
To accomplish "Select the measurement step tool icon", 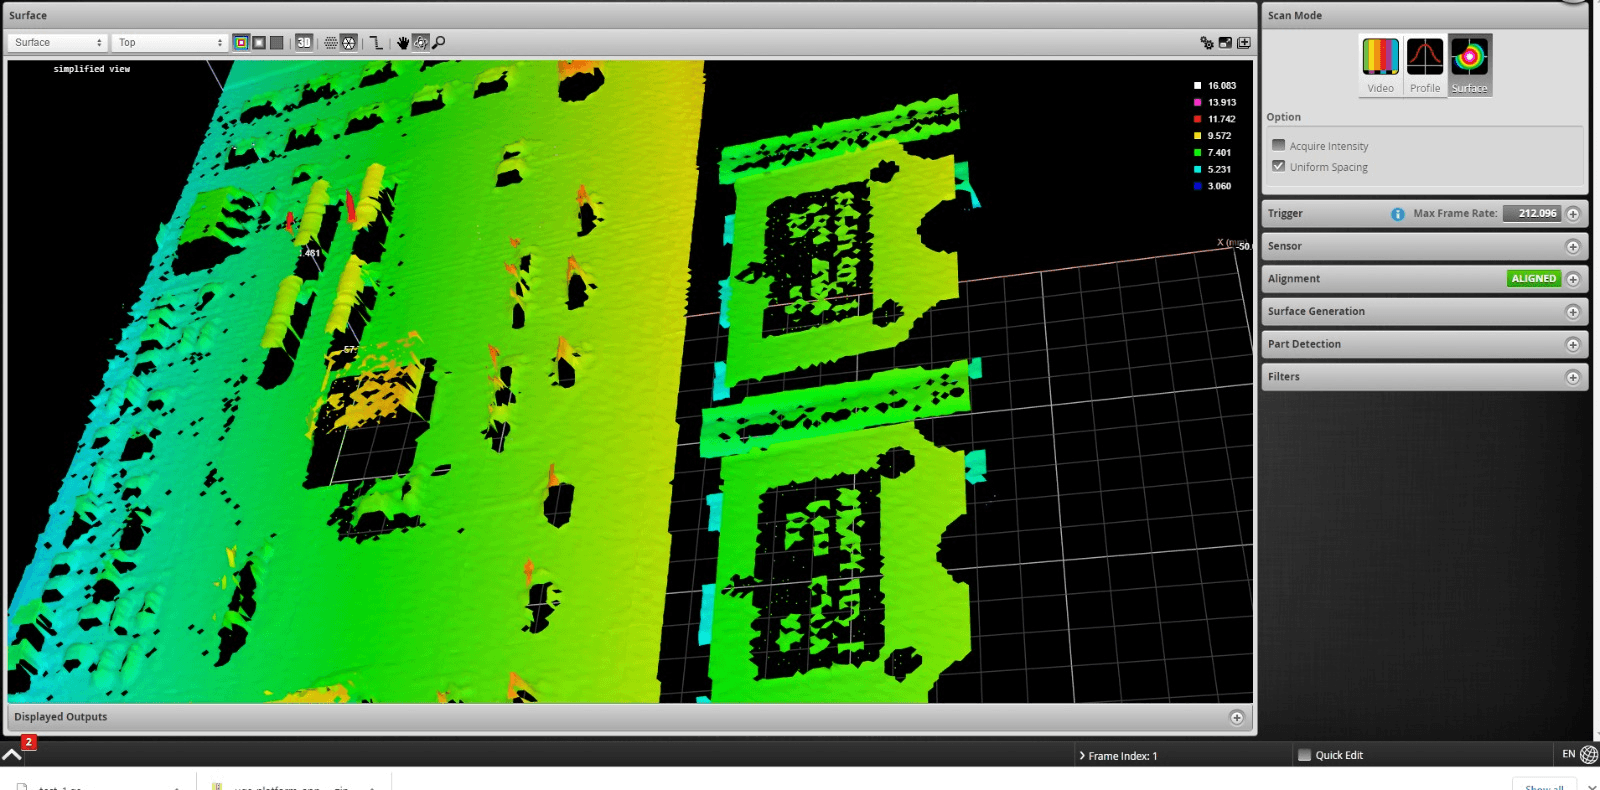I will pos(376,42).
